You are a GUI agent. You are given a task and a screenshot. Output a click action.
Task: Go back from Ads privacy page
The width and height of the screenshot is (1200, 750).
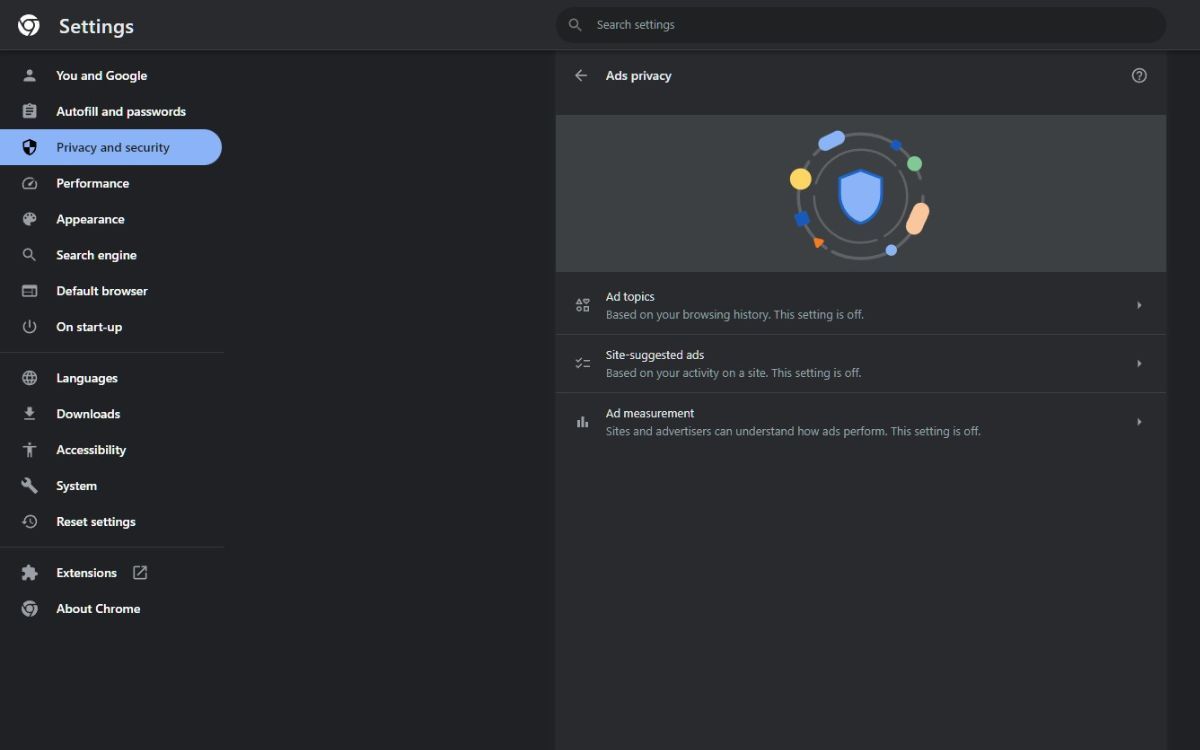click(581, 75)
